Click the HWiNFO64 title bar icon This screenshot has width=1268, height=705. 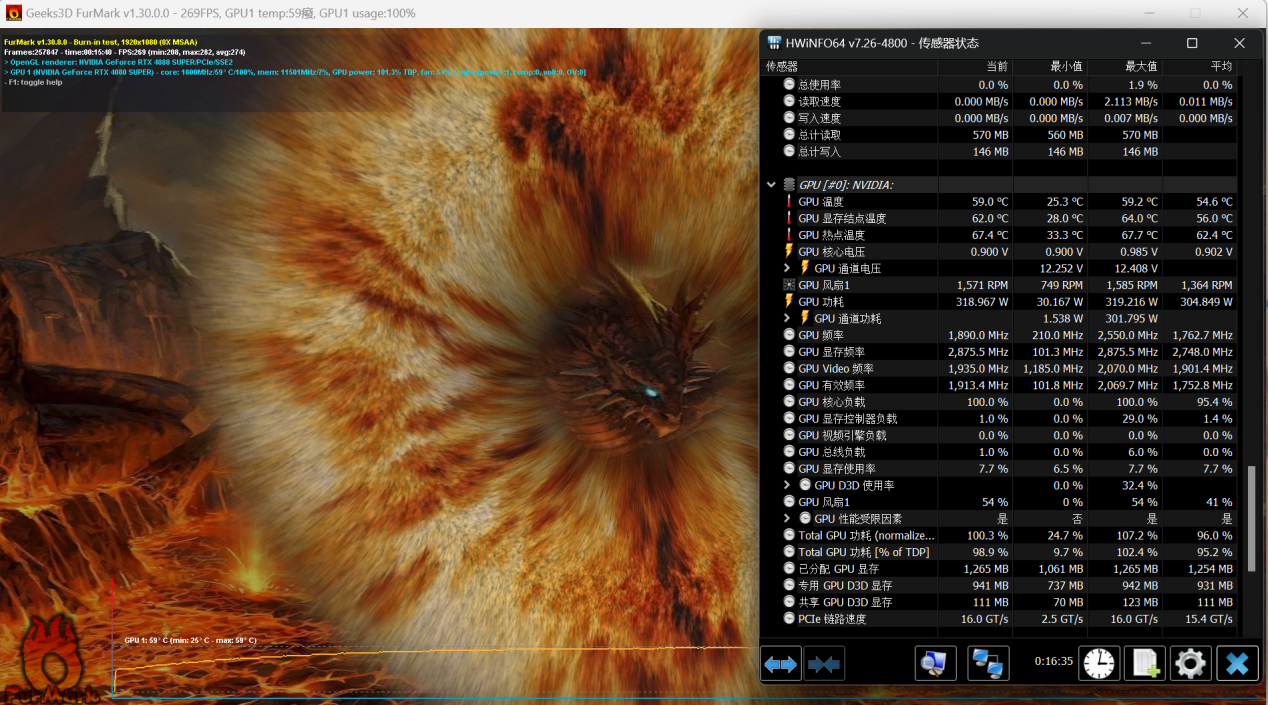click(x=774, y=43)
